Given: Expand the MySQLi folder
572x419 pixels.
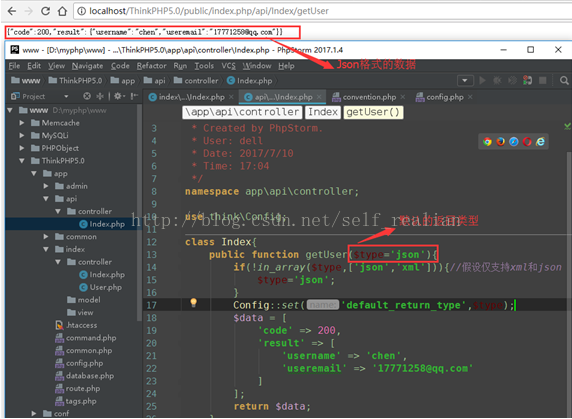Looking at the screenshot, I should click(22, 136).
